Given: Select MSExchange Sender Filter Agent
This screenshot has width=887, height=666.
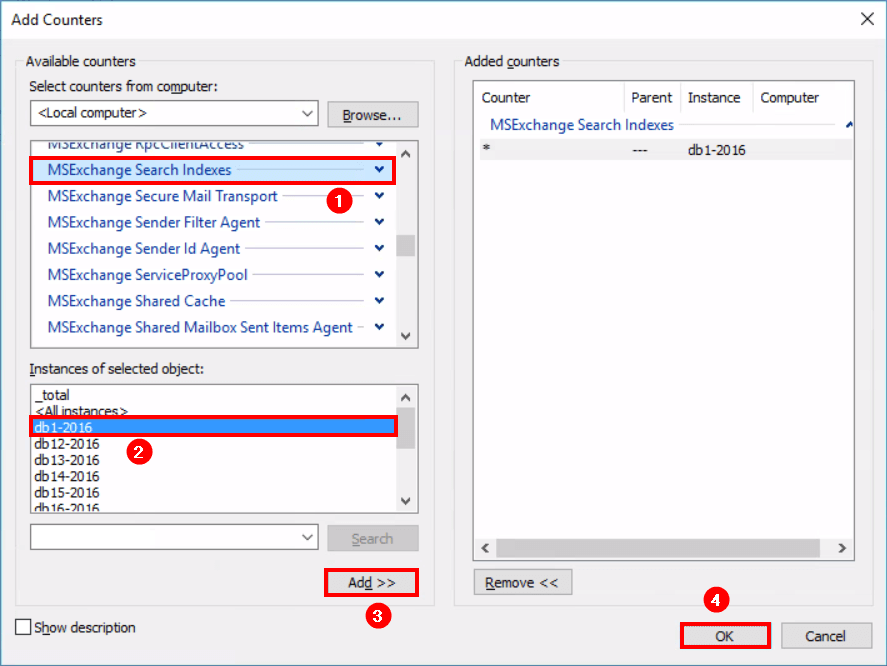Looking at the screenshot, I should point(153,222).
